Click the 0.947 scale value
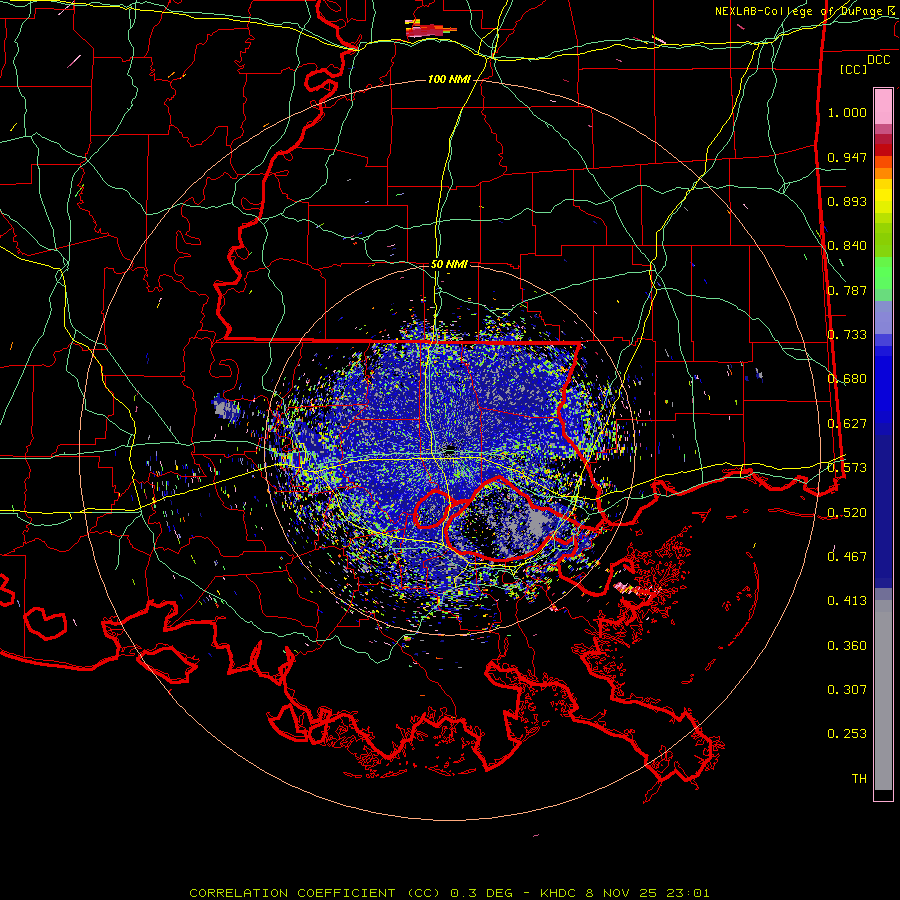The height and width of the screenshot is (900, 900). (x=847, y=157)
